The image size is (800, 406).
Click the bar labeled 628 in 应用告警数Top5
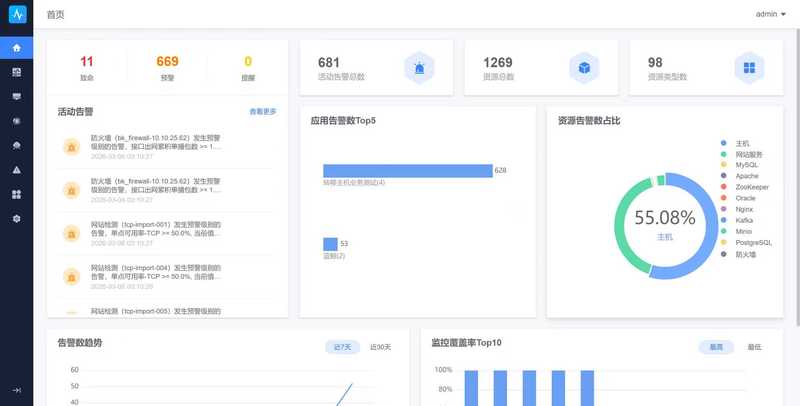(x=407, y=171)
